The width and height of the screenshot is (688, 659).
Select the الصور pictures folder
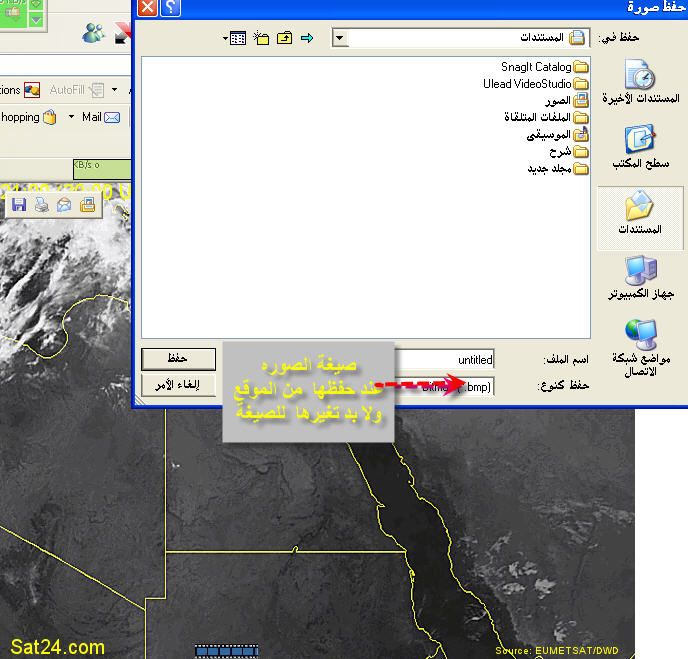pyautogui.click(x=566, y=100)
